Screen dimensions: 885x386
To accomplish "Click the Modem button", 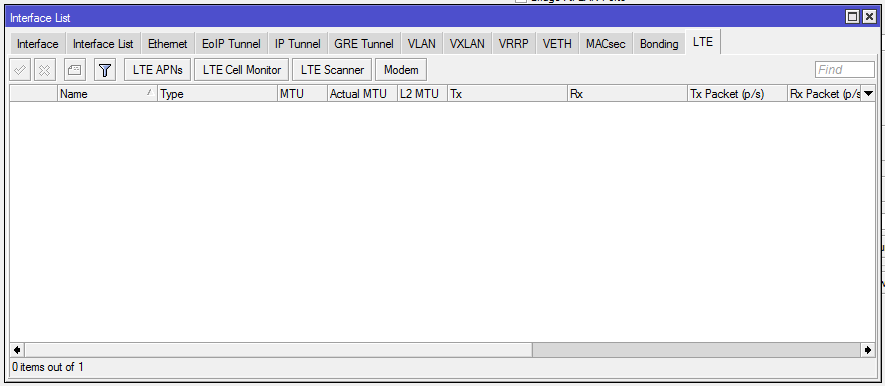I will [x=401, y=70].
